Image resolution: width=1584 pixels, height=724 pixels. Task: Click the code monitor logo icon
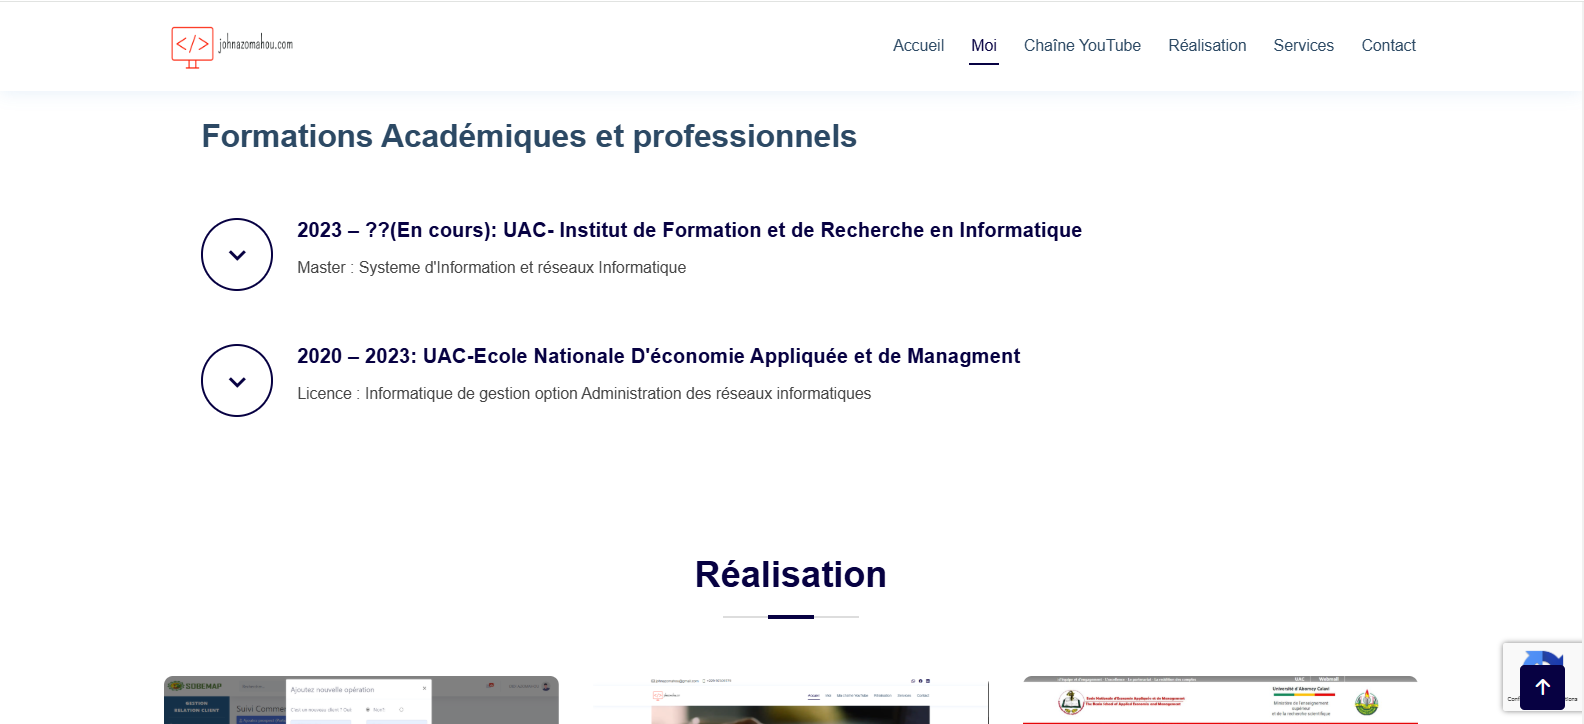tap(192, 46)
